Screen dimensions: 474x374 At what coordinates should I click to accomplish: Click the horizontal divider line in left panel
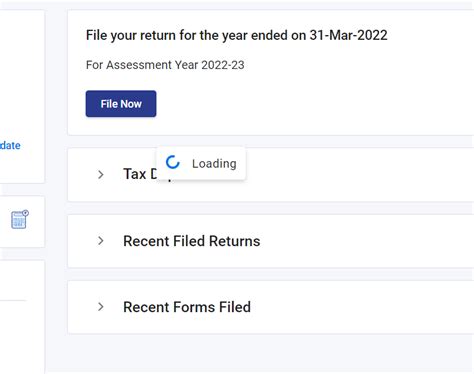coord(13,300)
